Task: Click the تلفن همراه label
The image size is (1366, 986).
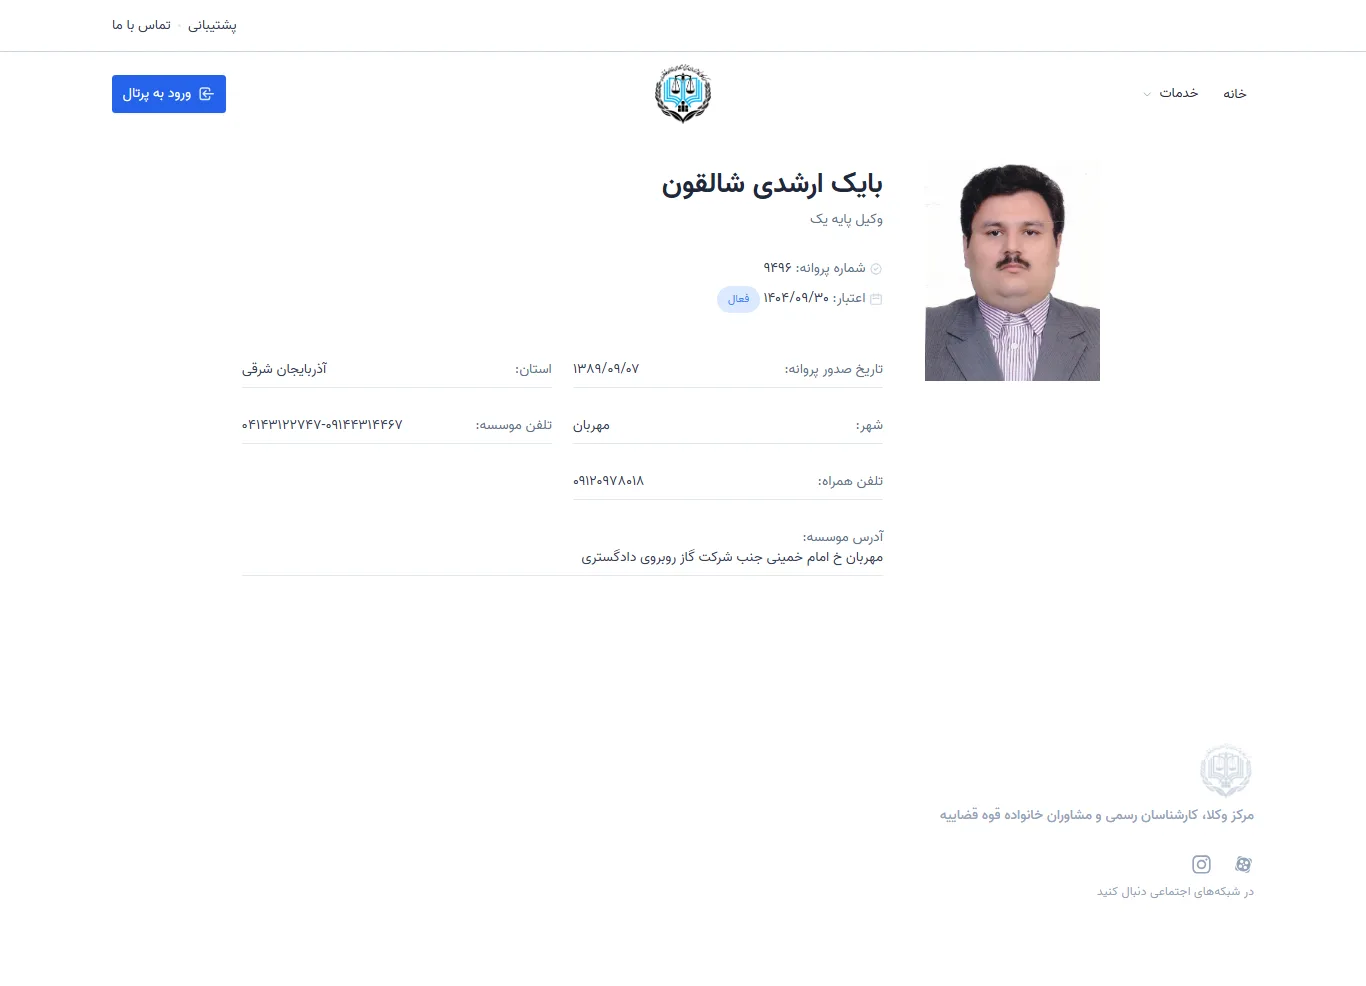Action: [850, 481]
